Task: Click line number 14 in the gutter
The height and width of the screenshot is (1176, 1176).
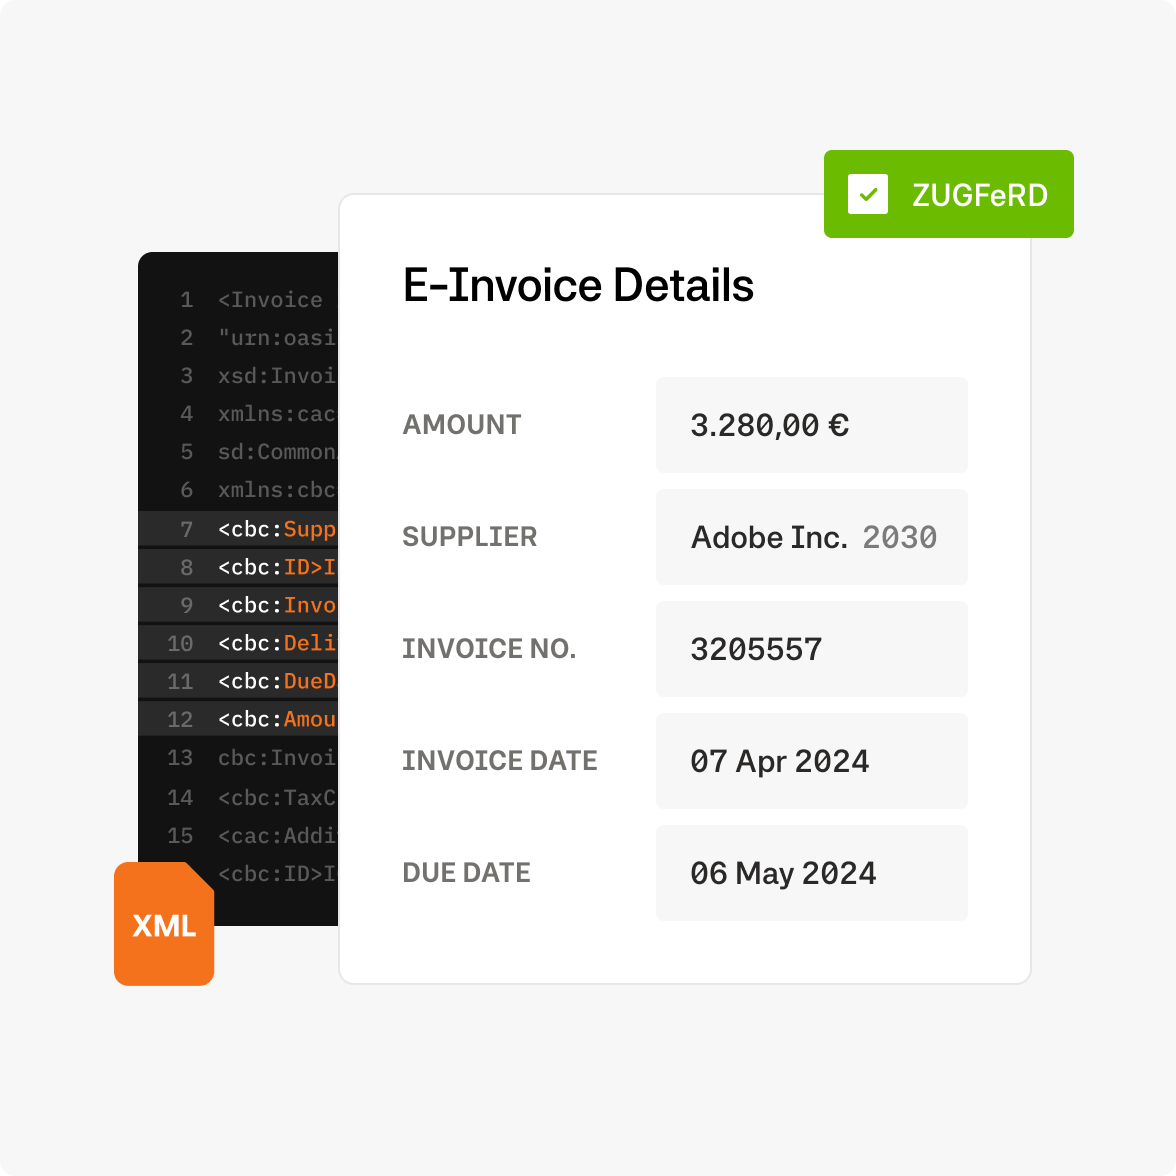Action: pos(180,797)
